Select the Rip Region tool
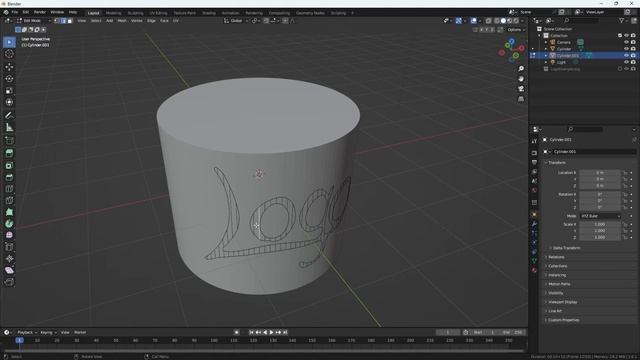The height and width of the screenshot is (360, 640). tap(9, 282)
